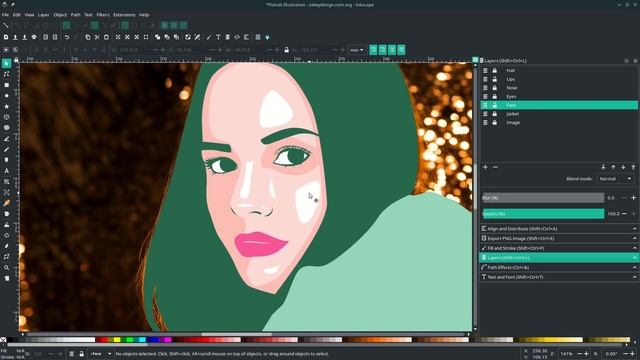Click the Opacity (%) slider bar
The image size is (640, 360).
point(543,214)
